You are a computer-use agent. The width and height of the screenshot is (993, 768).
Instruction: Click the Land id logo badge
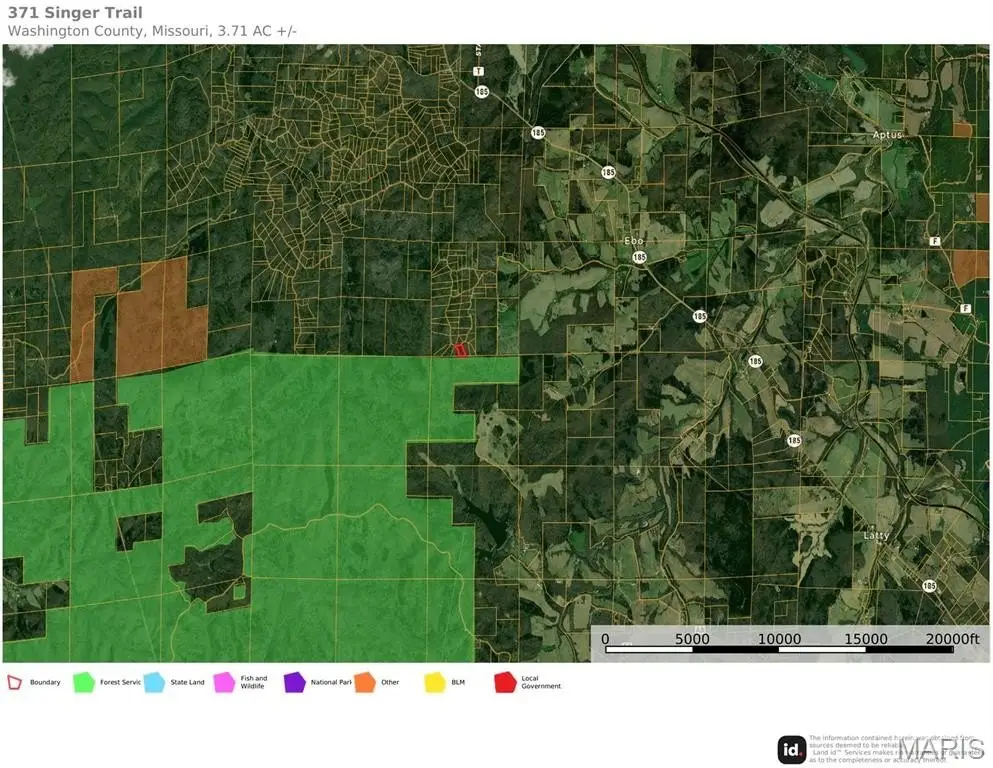[x=792, y=749]
